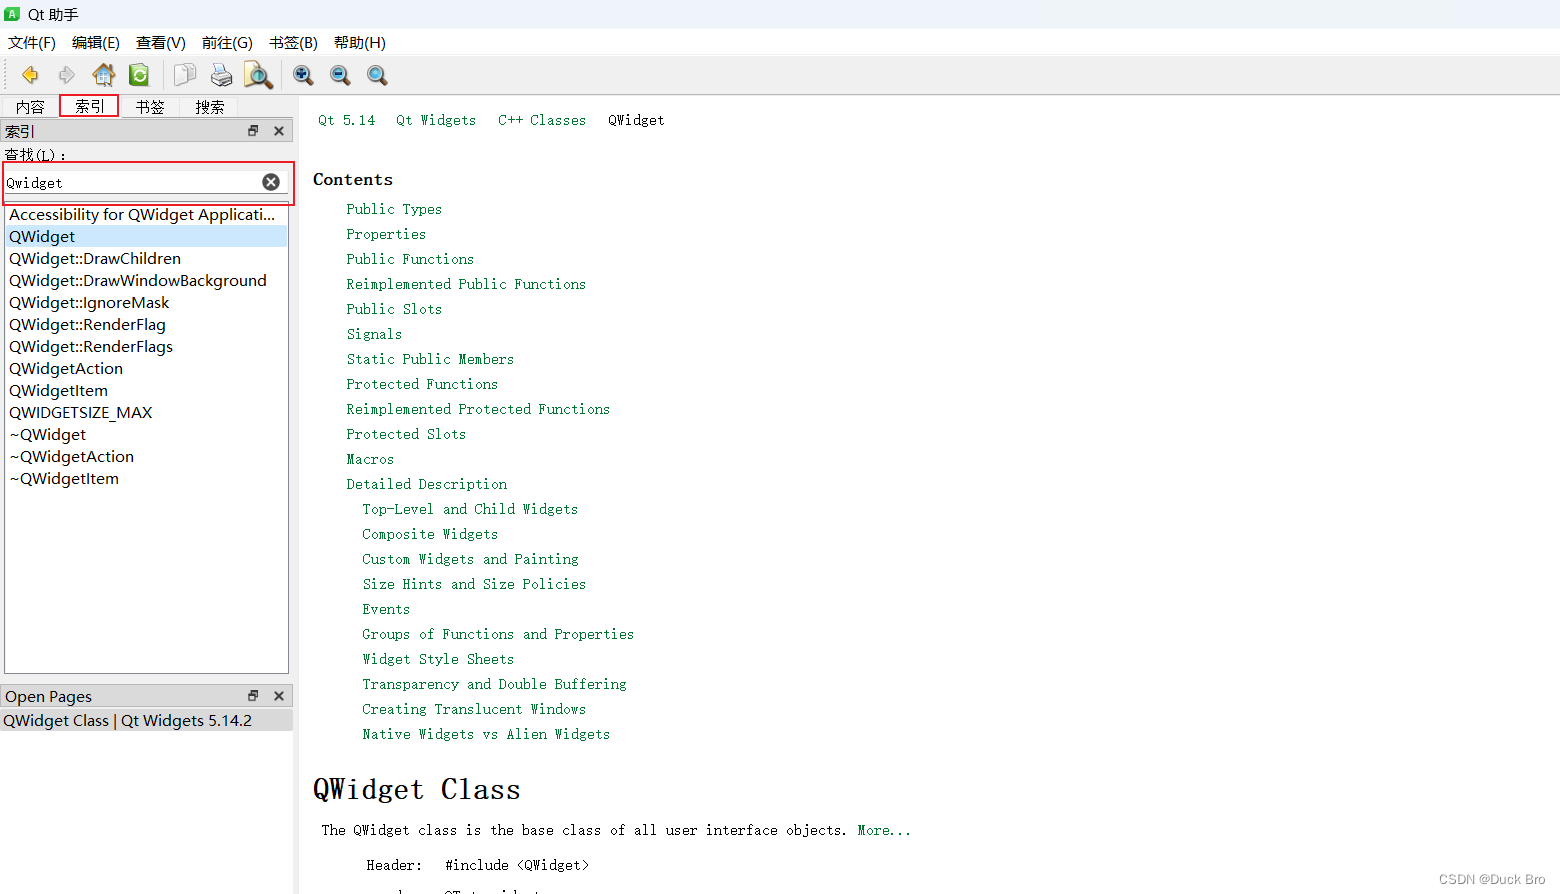Click the copy pages toolbar icon
The image size is (1560, 894).
[185, 75]
